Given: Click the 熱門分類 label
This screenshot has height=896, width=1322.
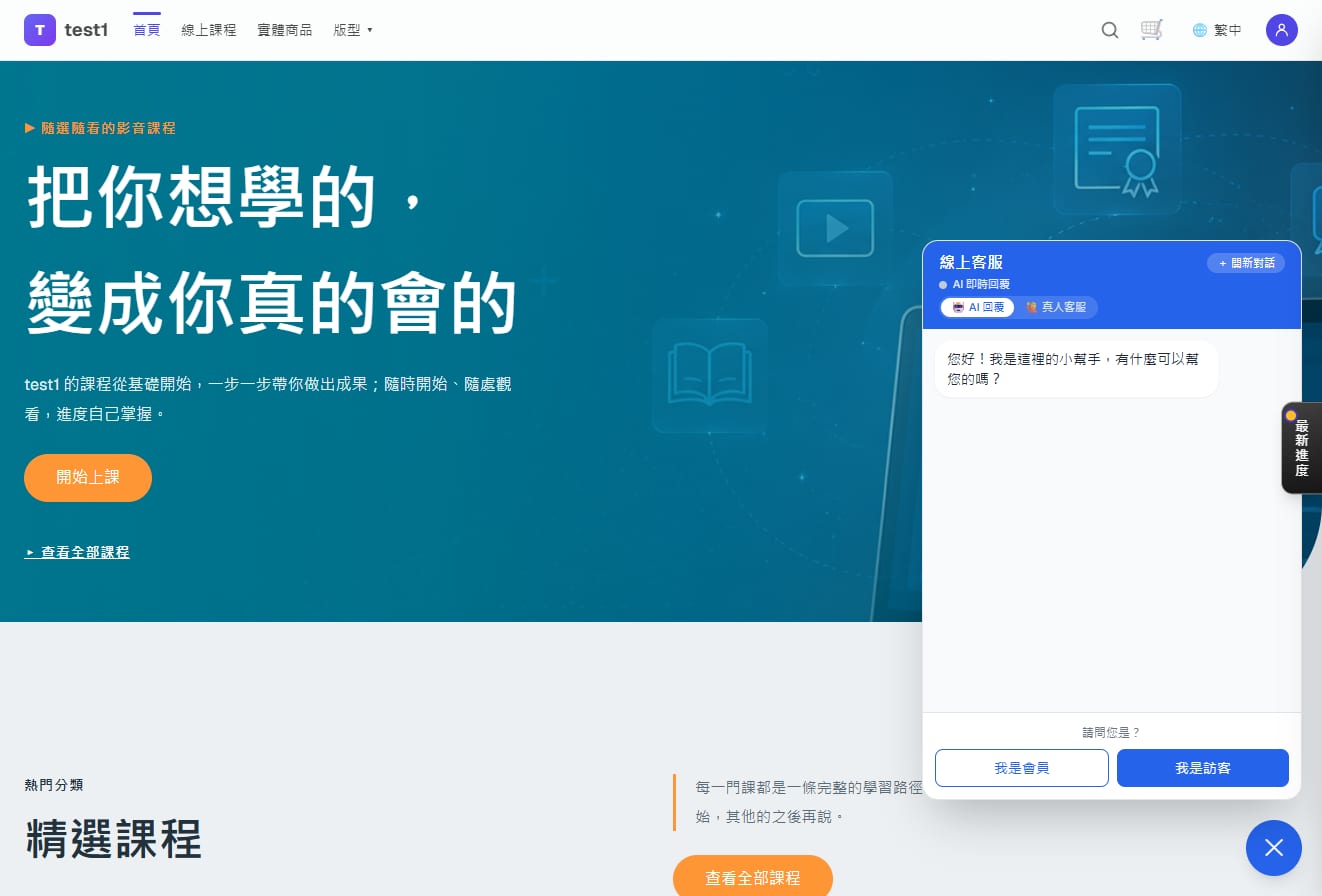Looking at the screenshot, I should click(x=54, y=785).
